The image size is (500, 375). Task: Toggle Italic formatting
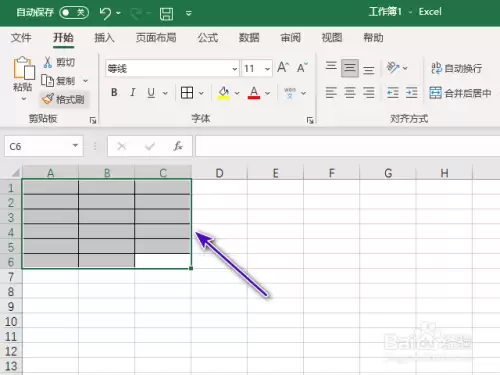[133, 92]
